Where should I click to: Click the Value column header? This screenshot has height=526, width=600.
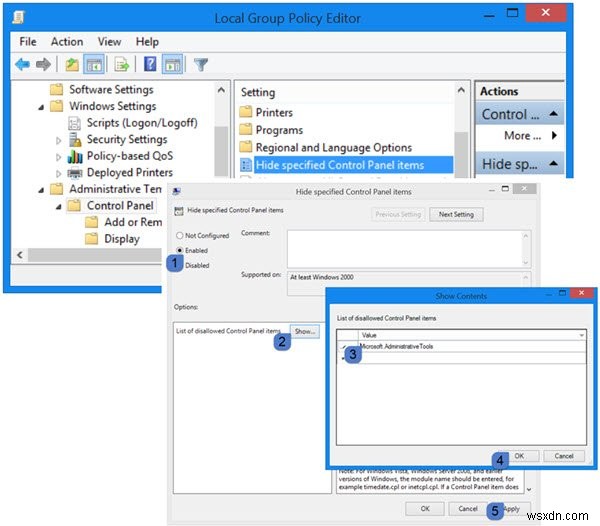[472, 335]
